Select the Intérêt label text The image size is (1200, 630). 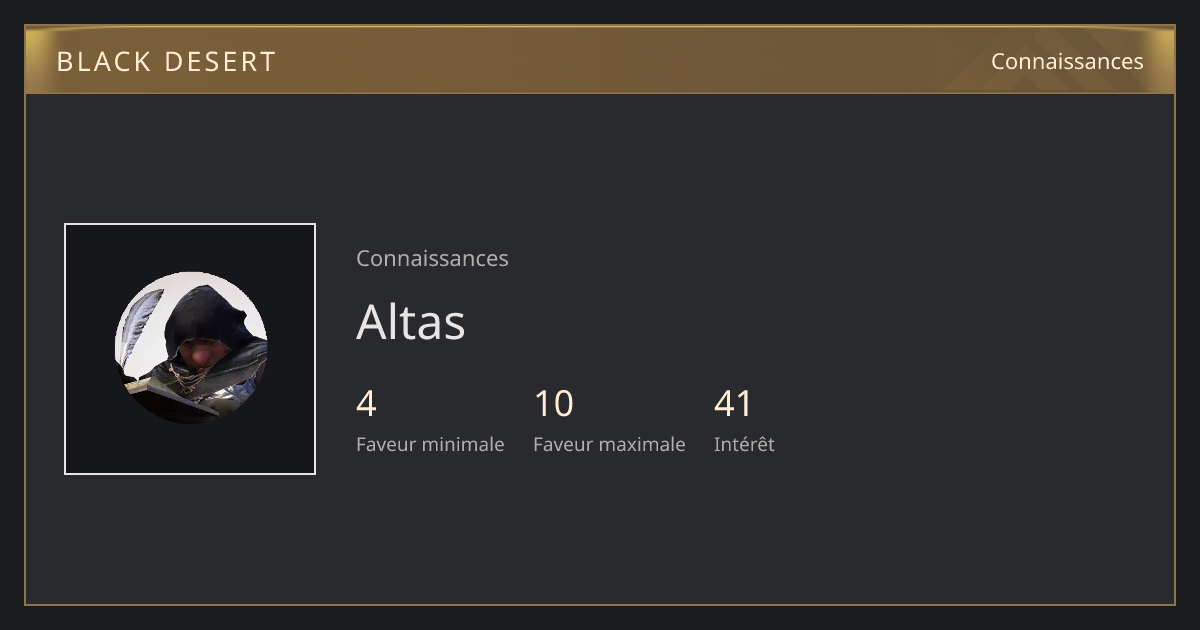coord(744,444)
